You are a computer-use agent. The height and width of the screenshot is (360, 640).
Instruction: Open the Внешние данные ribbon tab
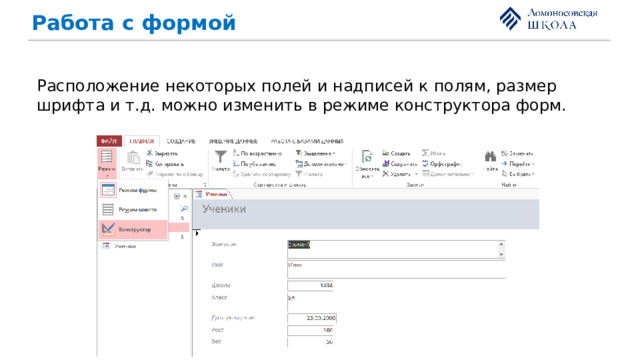(233, 141)
